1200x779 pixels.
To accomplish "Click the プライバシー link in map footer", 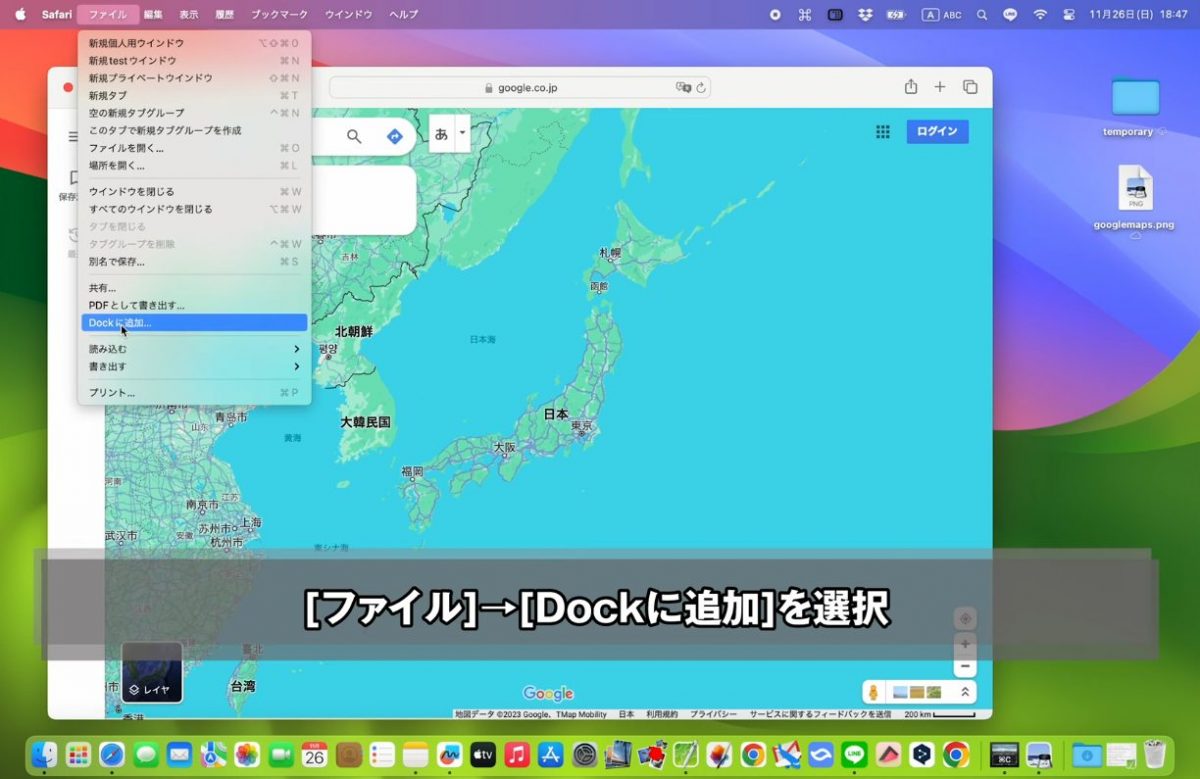I will [714, 715].
